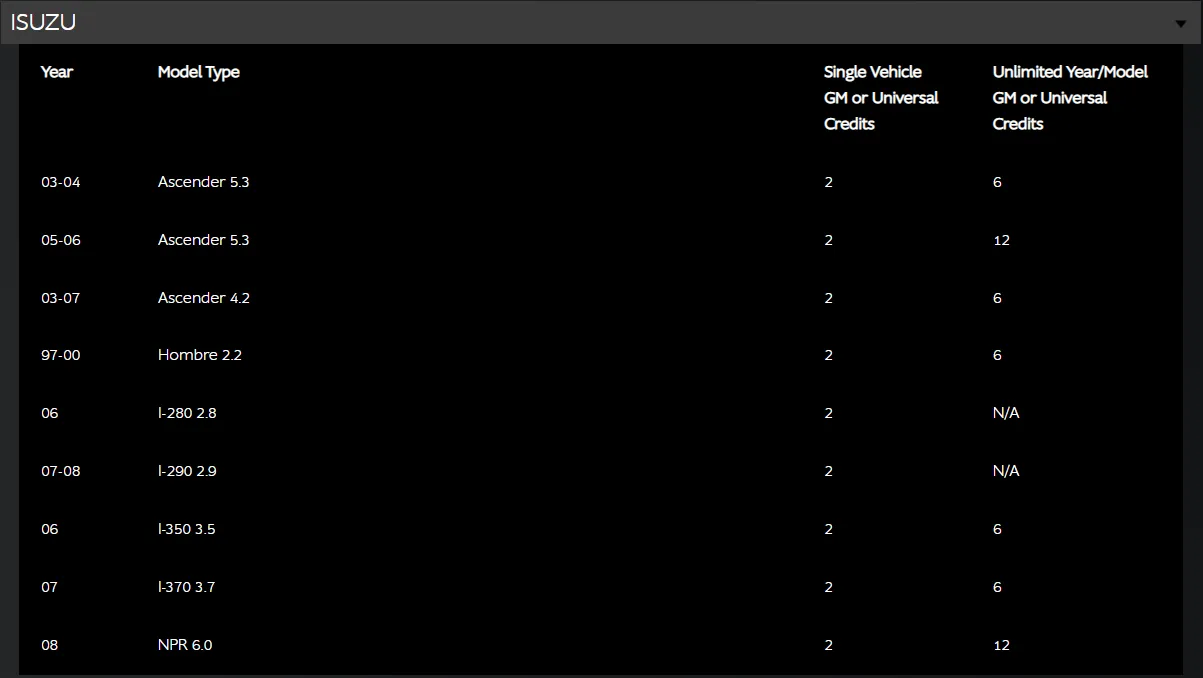Click the NPR 6.0 model
Image resolution: width=1203 pixels, height=678 pixels.
[185, 645]
